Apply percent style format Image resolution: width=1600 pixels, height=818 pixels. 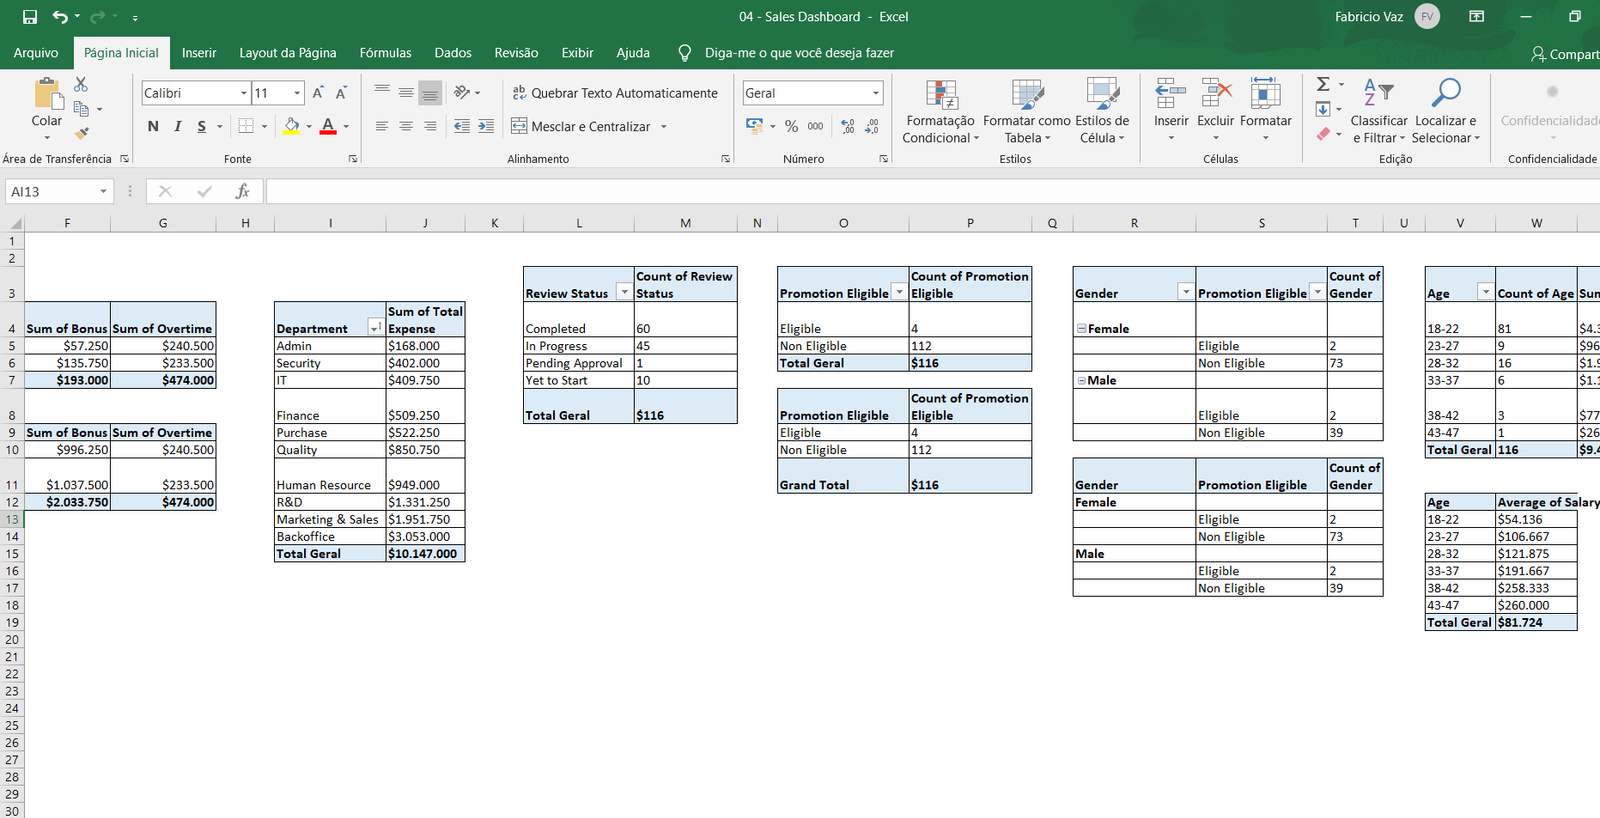pos(791,126)
